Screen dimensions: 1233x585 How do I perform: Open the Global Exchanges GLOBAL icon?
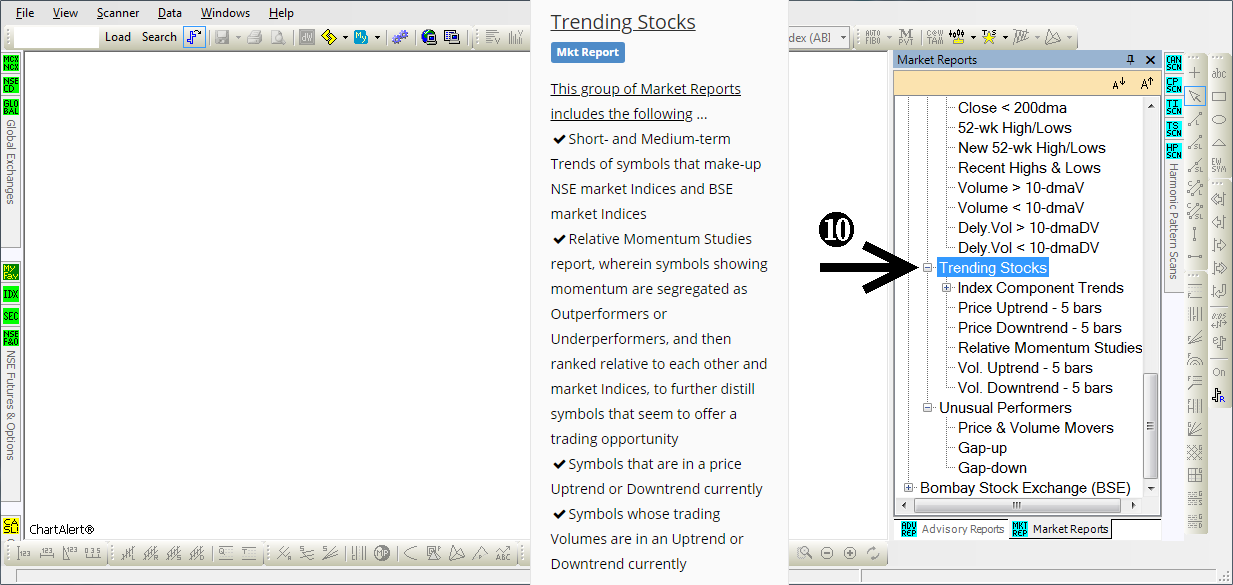[11, 107]
